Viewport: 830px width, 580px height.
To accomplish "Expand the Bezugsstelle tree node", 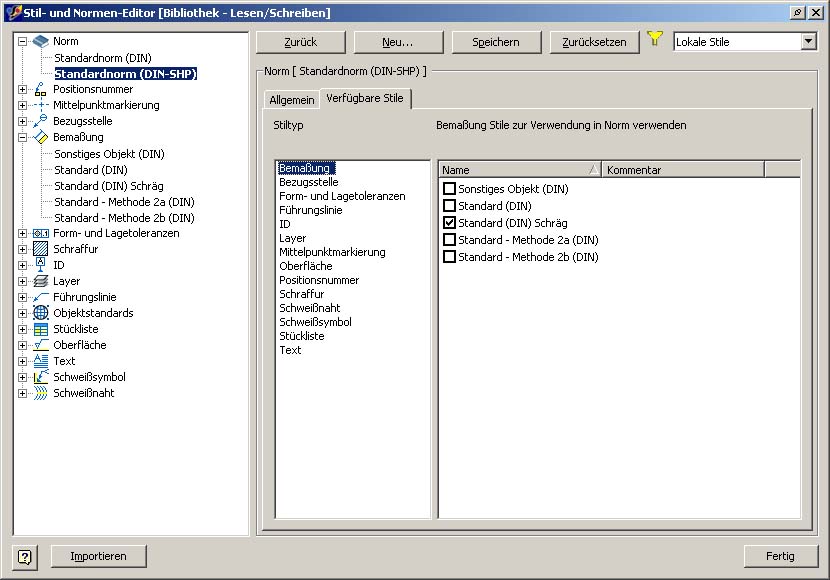I will [22, 121].
